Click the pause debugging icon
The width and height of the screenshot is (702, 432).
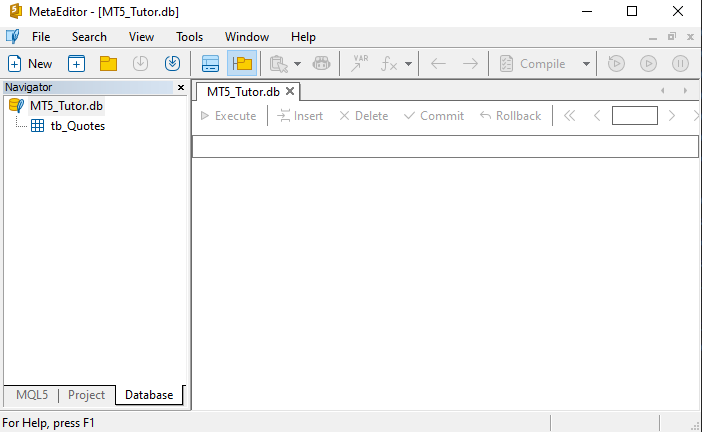click(681, 64)
